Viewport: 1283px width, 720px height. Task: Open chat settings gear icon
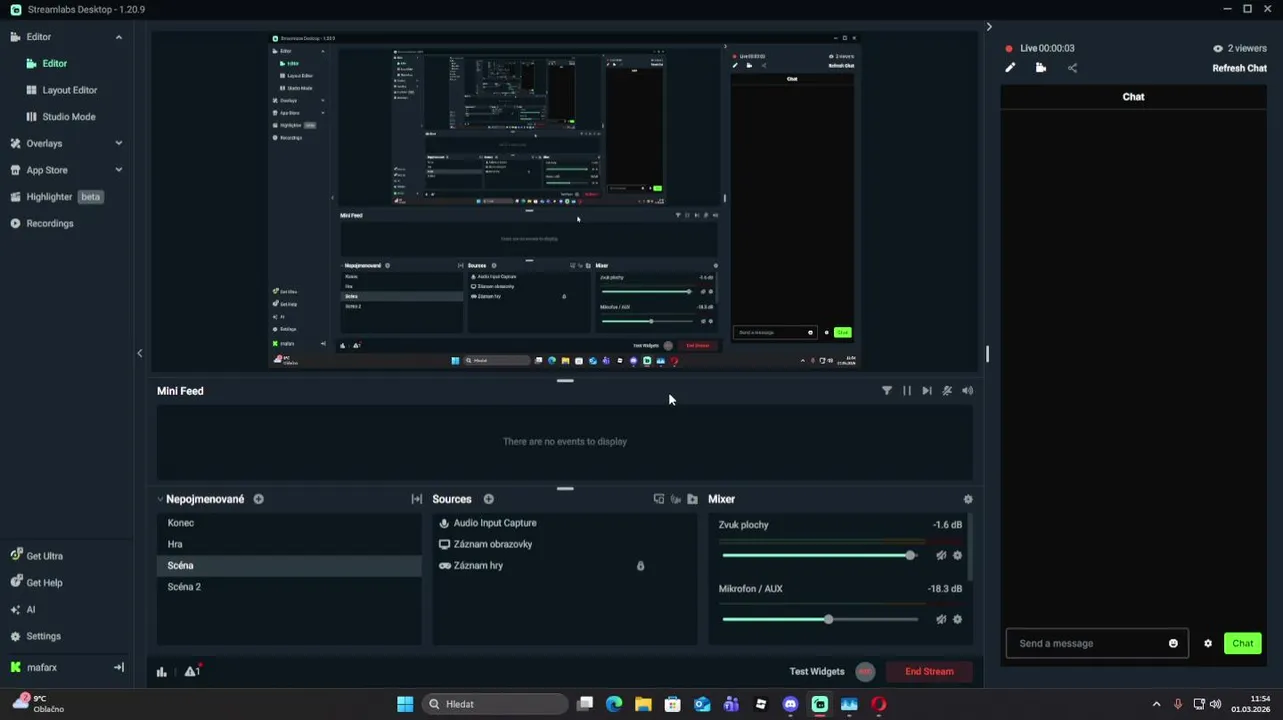(x=1208, y=643)
